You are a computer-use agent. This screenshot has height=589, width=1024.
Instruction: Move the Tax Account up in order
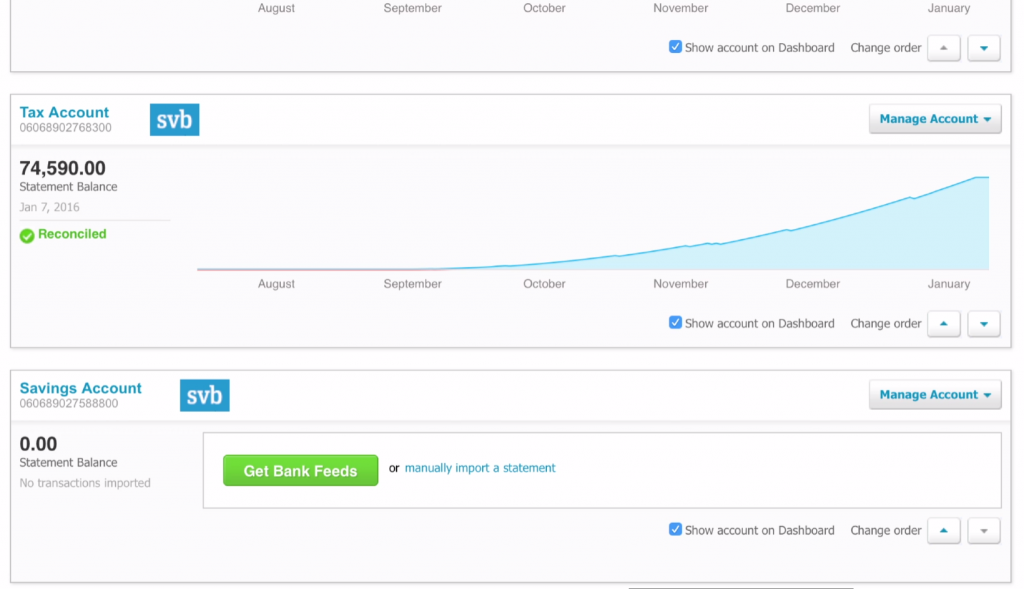point(944,324)
